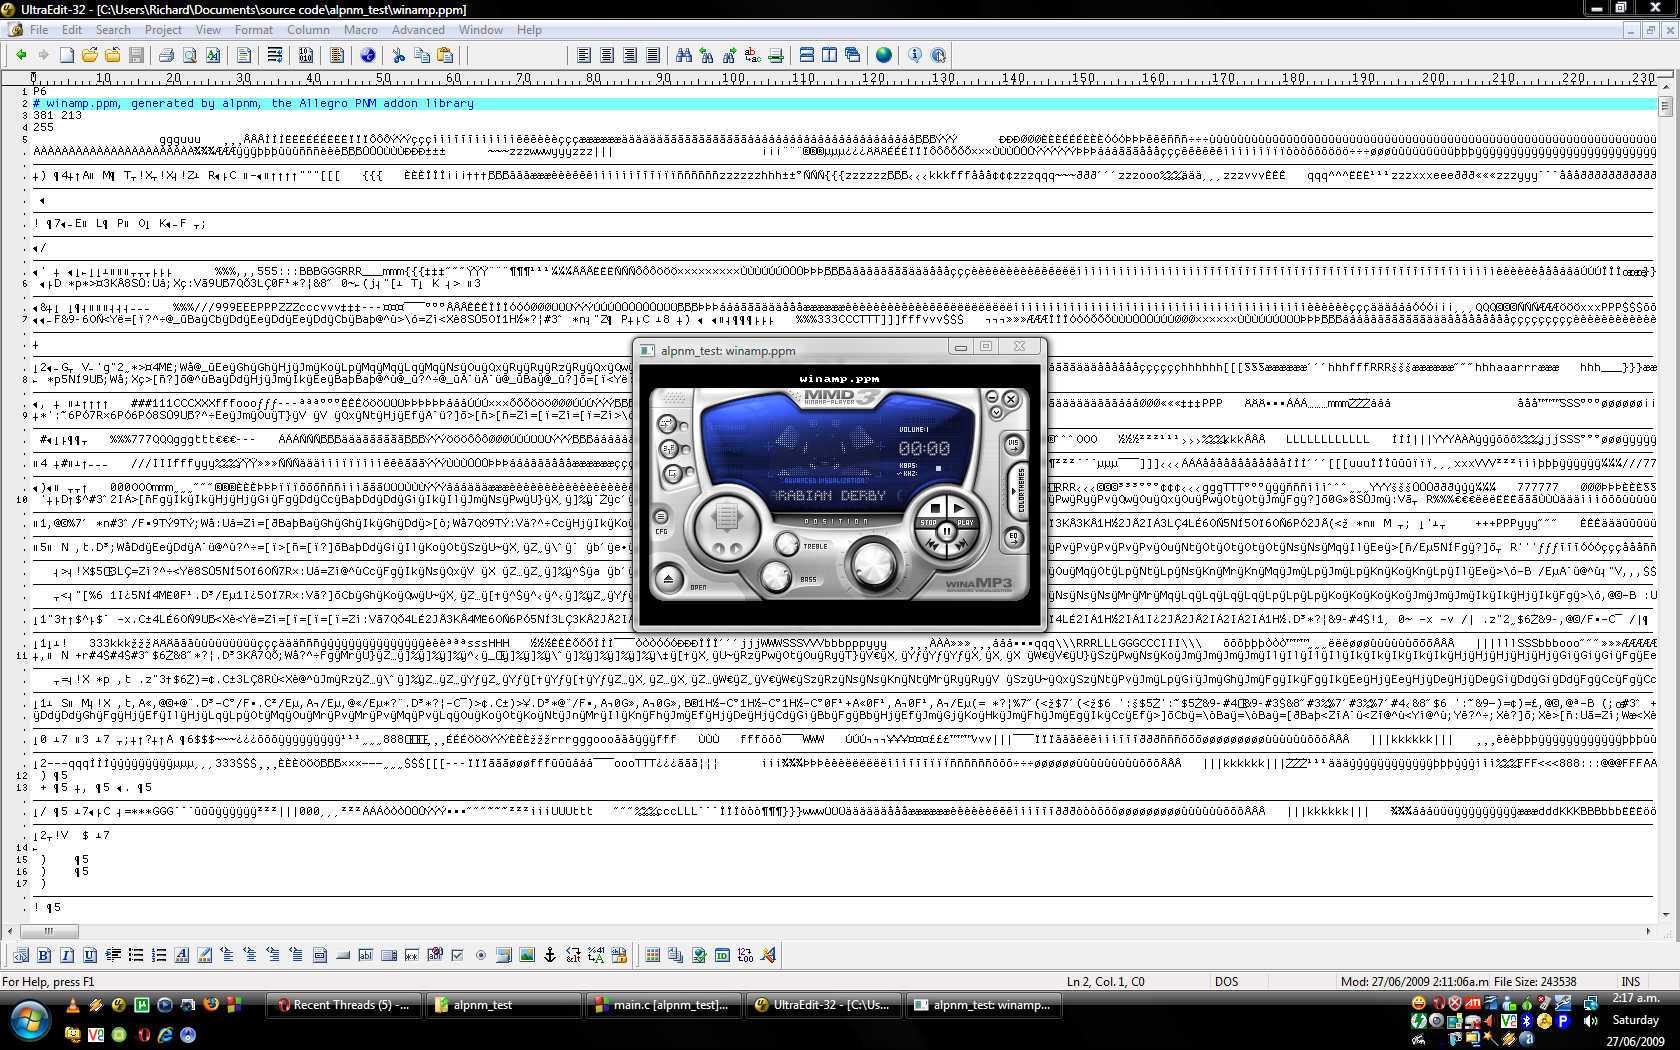Switch to alpnm_test folder taskbar button
The width and height of the screenshot is (1680, 1050).
click(x=504, y=1005)
